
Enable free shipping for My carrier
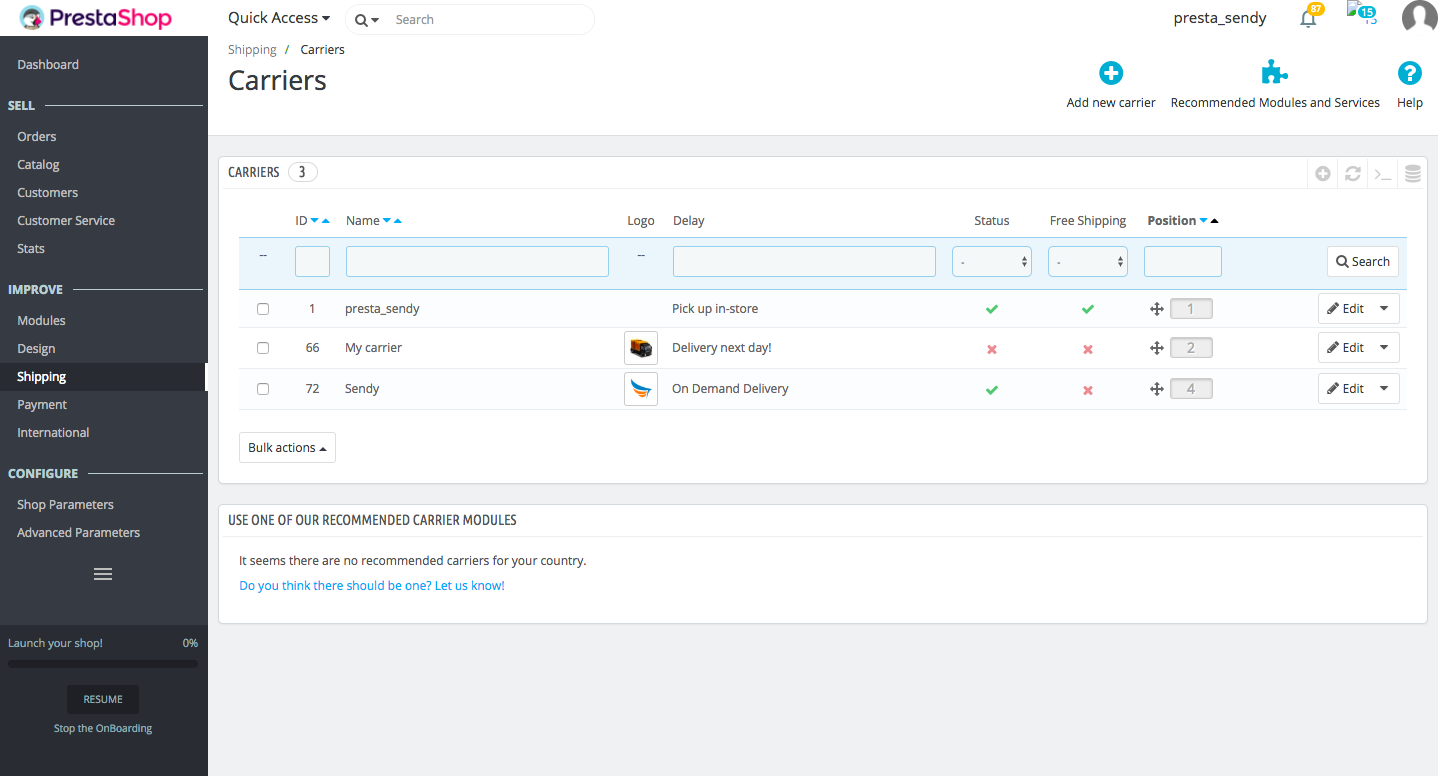1088,349
